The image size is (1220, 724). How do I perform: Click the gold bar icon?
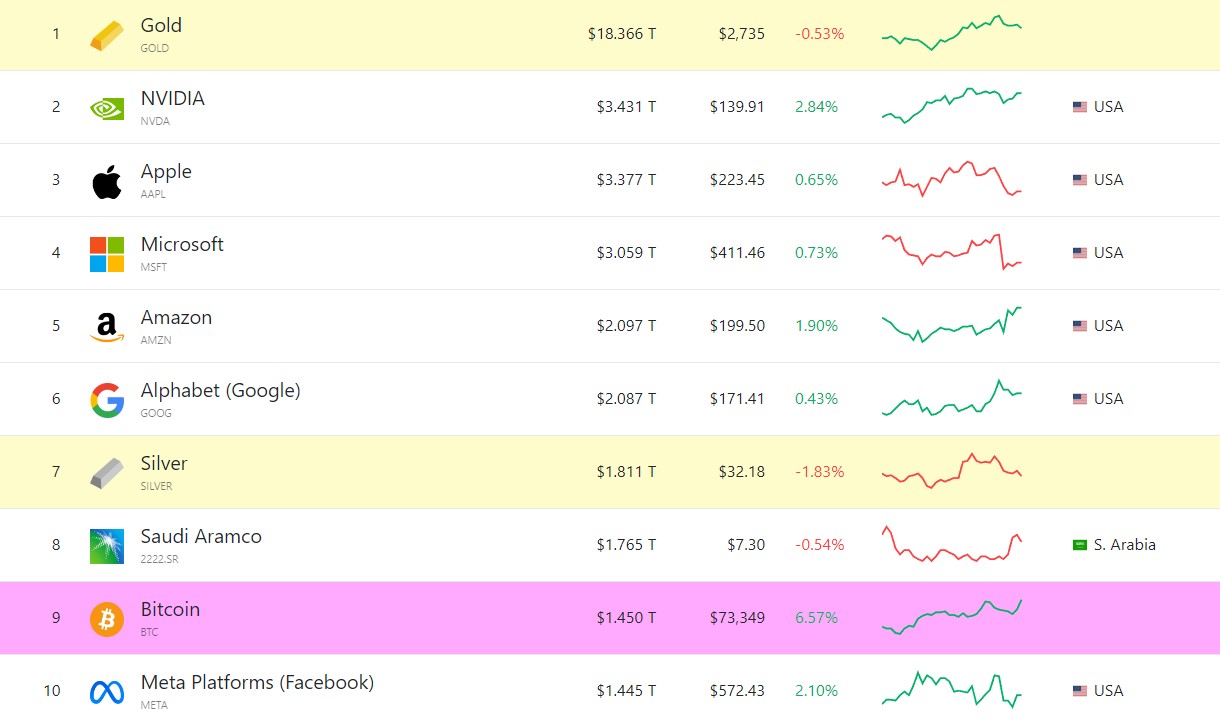pyautogui.click(x=106, y=33)
